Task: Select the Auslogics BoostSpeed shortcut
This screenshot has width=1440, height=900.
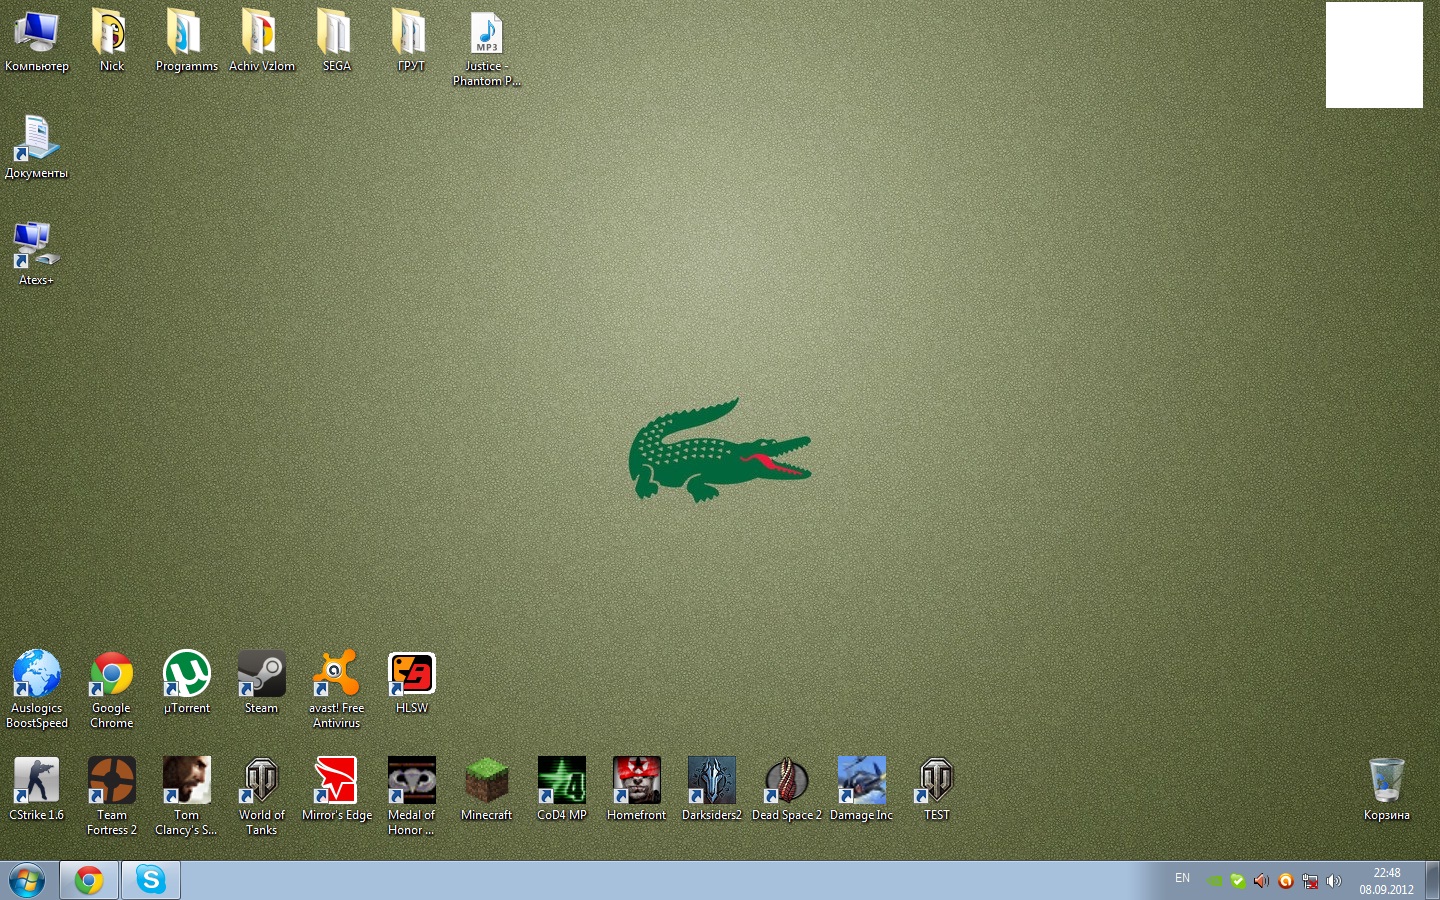Action: 37,690
